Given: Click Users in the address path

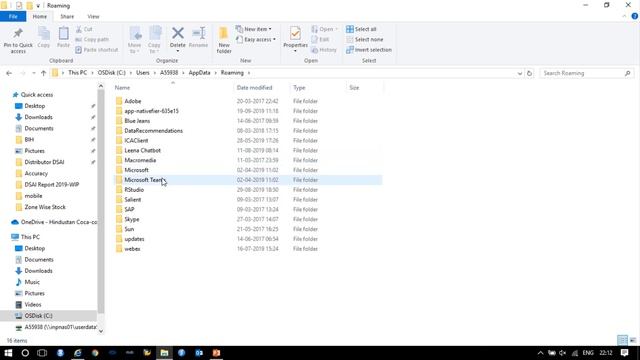Looking at the screenshot, I should (x=142, y=73).
